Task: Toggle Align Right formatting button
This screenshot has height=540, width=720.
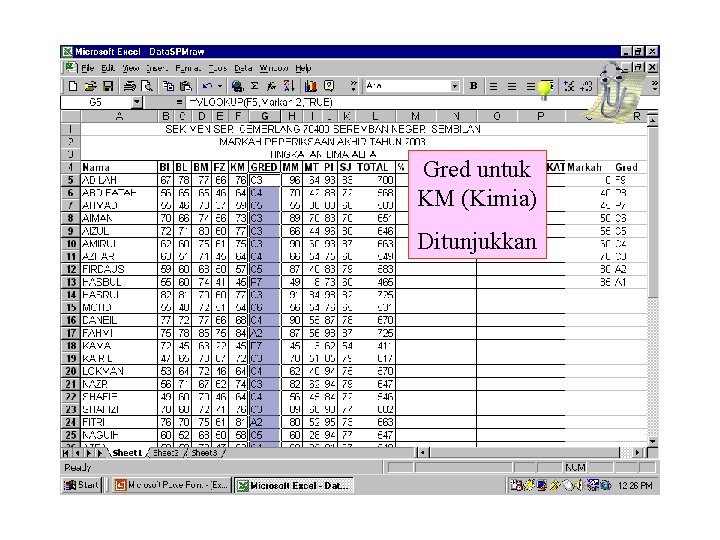Action: click(530, 86)
